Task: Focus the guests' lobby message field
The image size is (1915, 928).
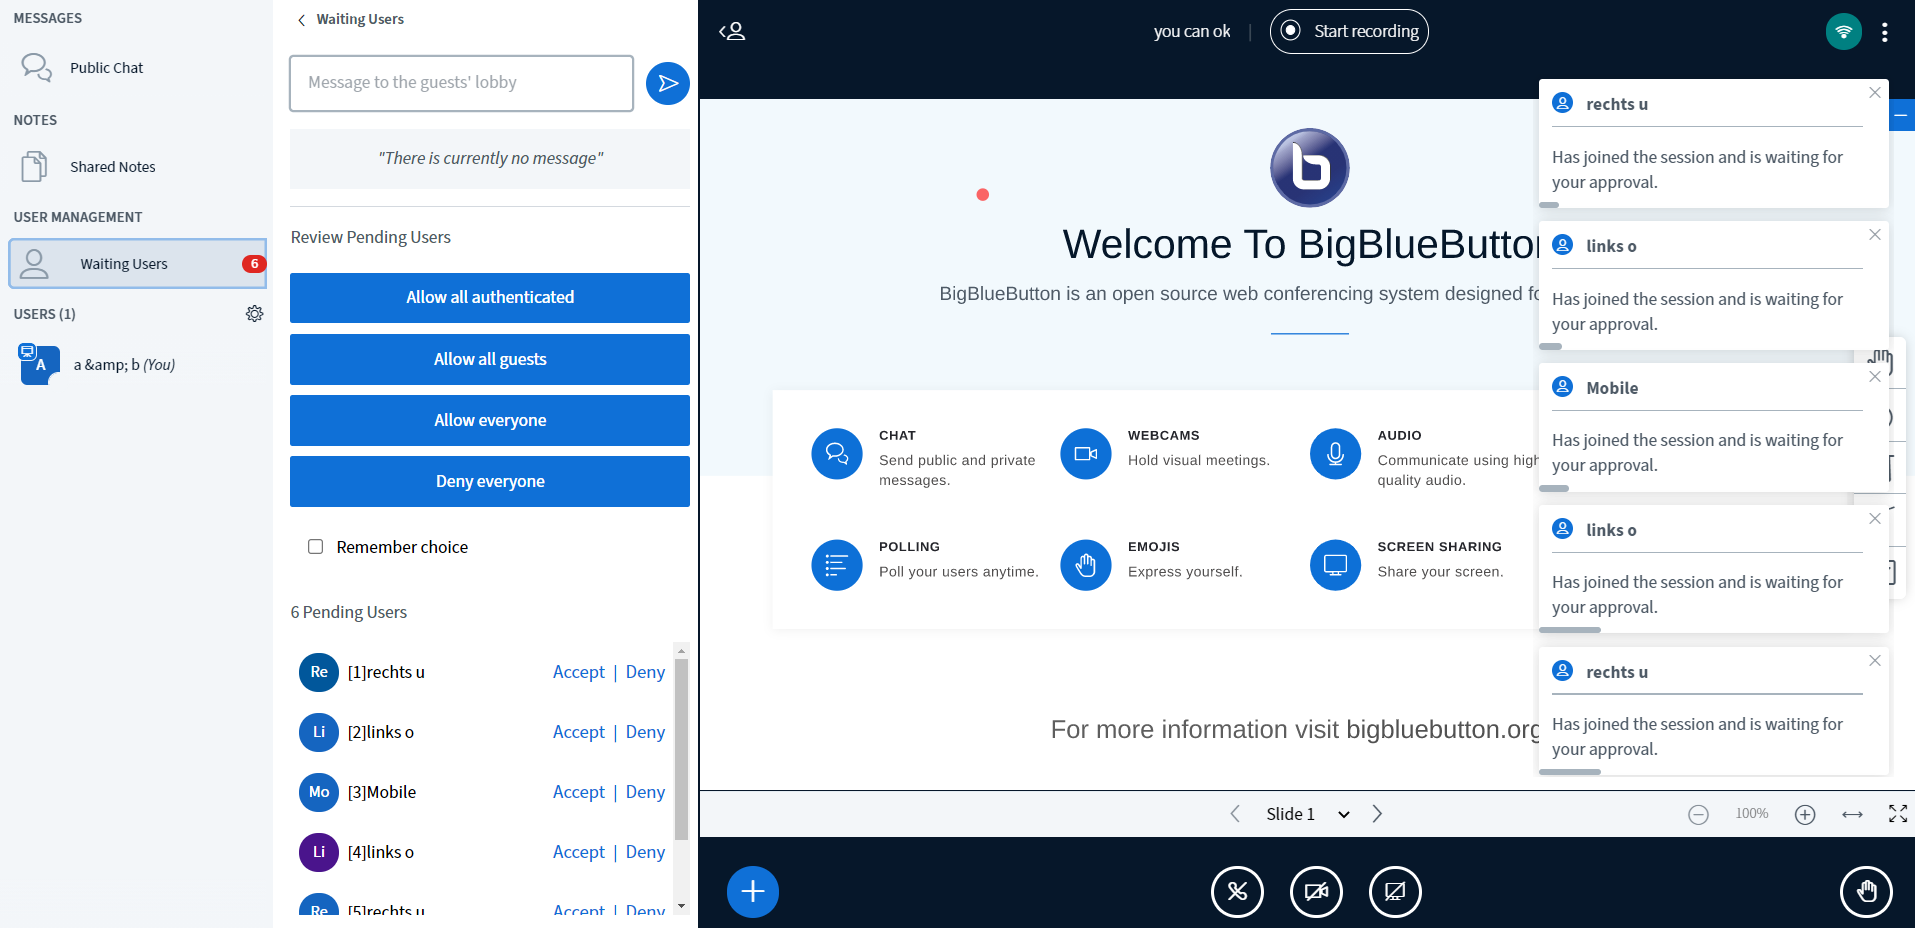Action: (461, 83)
